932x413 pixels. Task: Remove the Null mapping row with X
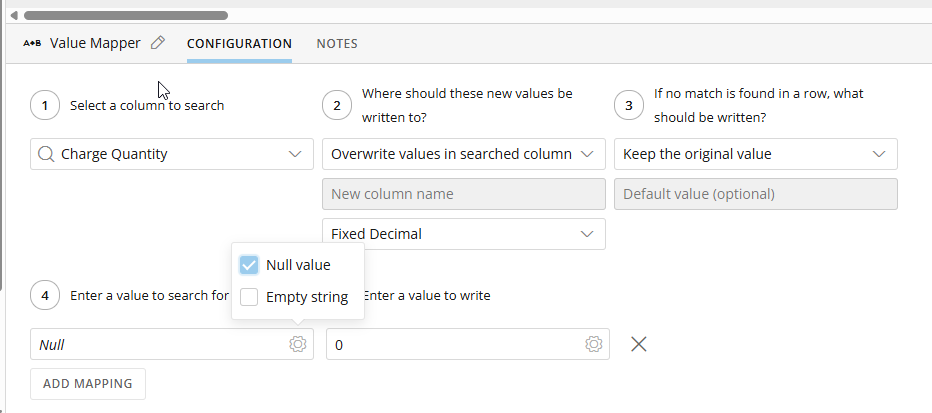coord(638,344)
